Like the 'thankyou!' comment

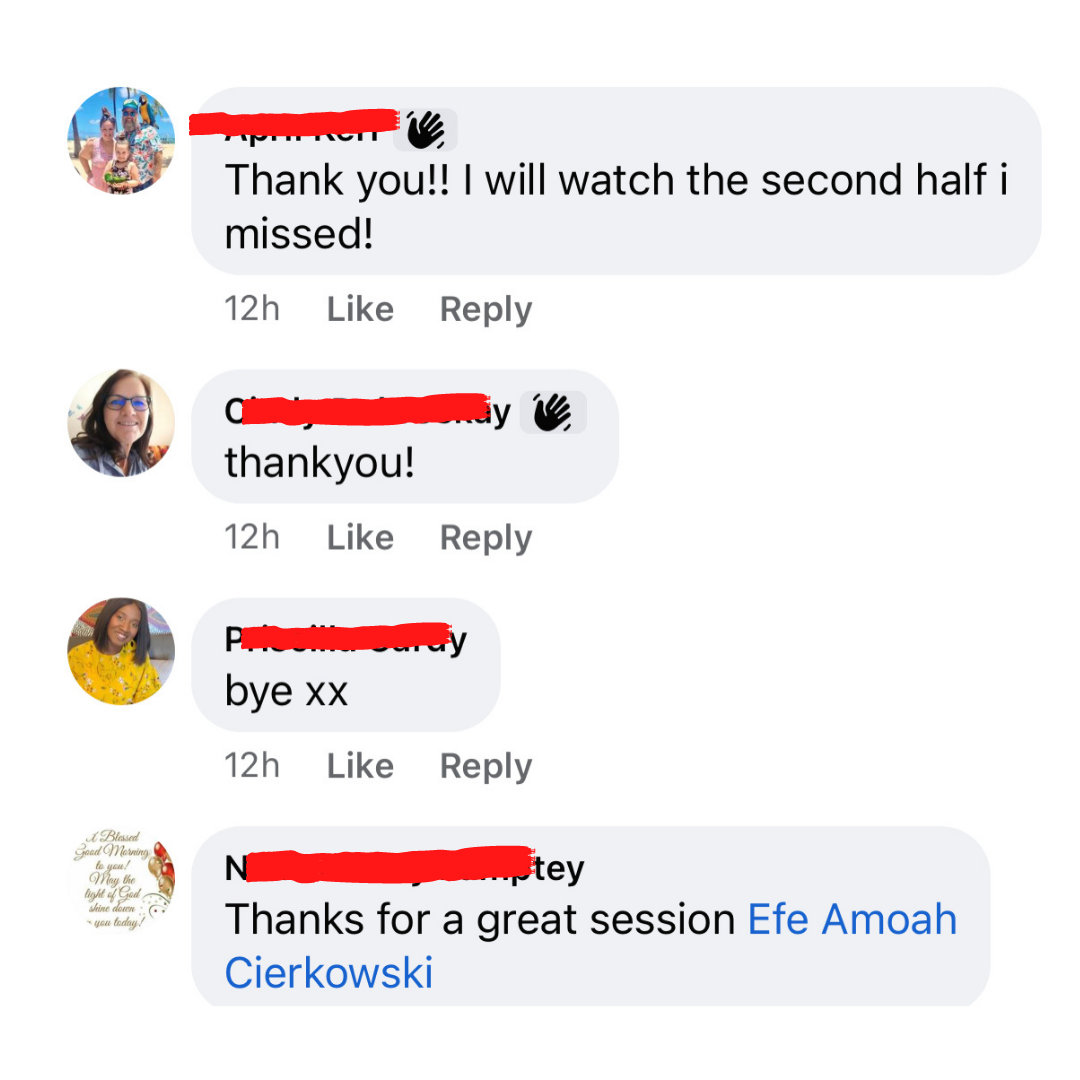(x=360, y=537)
